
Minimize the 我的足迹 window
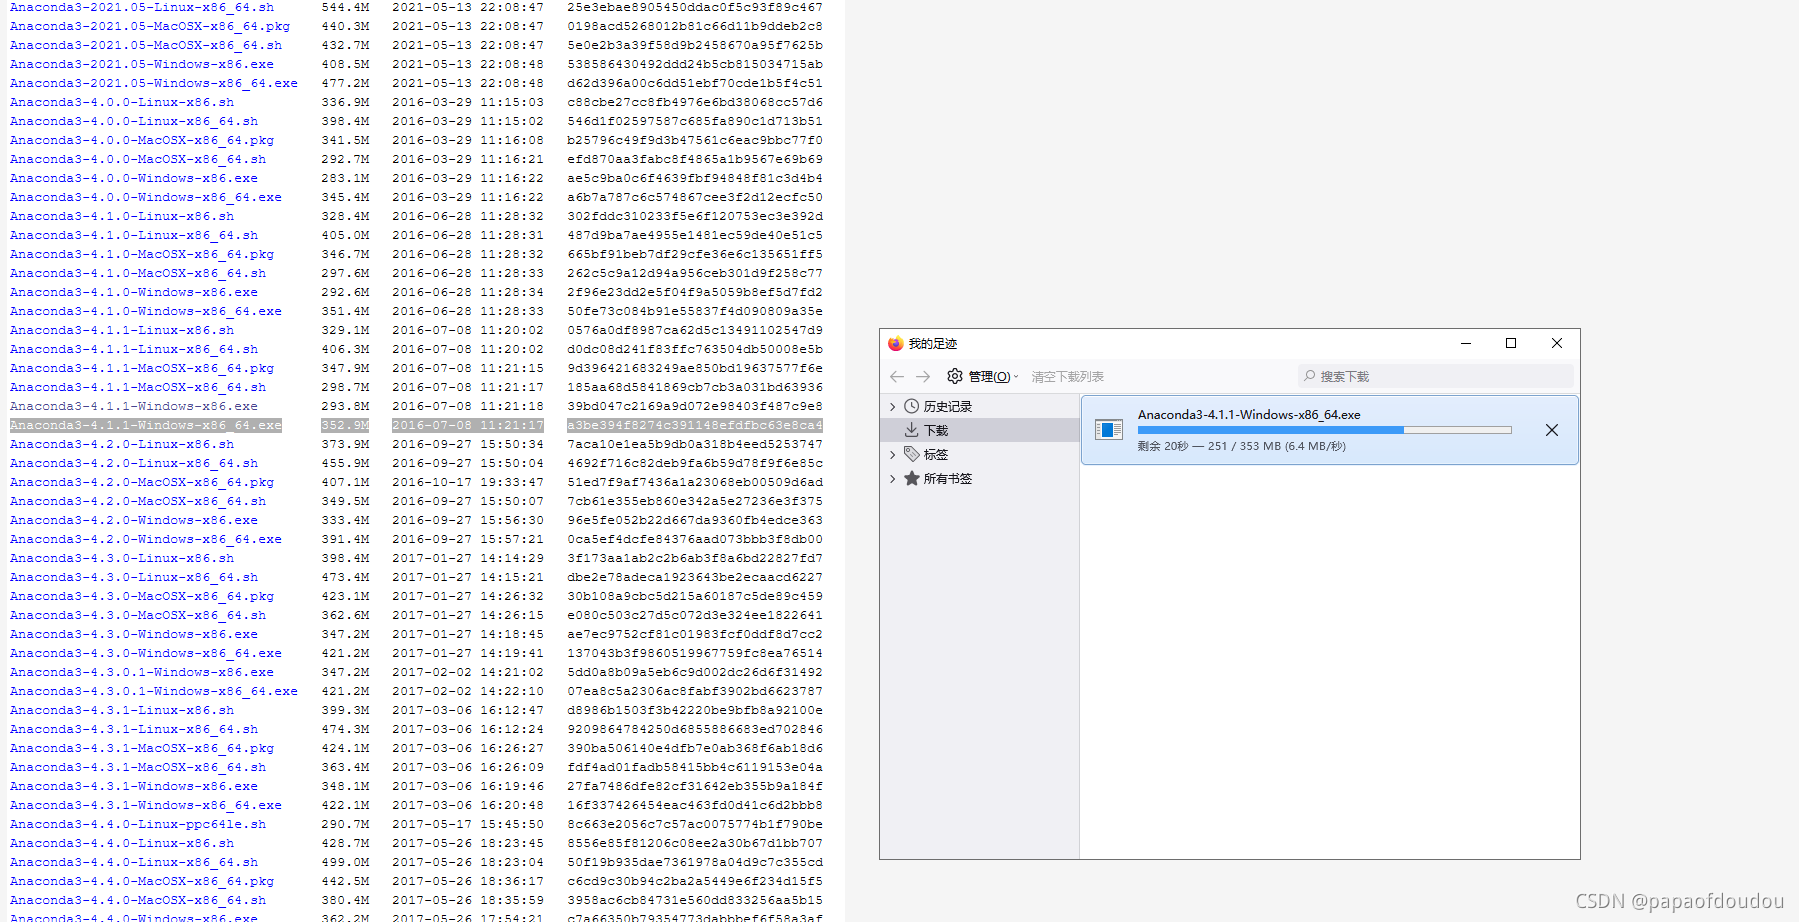pyautogui.click(x=1466, y=343)
